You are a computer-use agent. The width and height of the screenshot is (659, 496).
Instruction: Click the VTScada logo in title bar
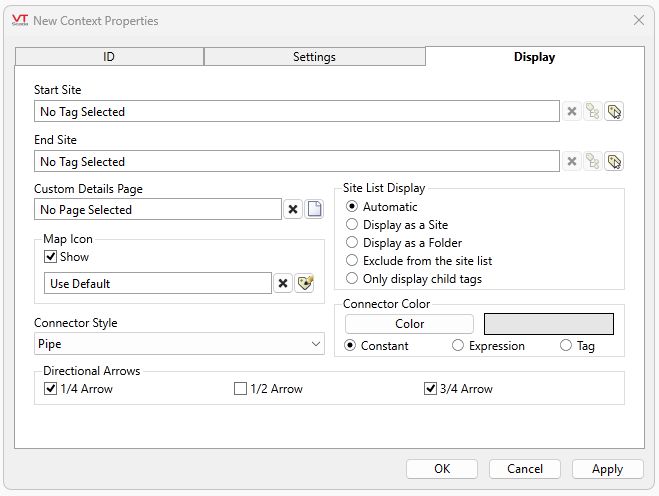click(20, 20)
